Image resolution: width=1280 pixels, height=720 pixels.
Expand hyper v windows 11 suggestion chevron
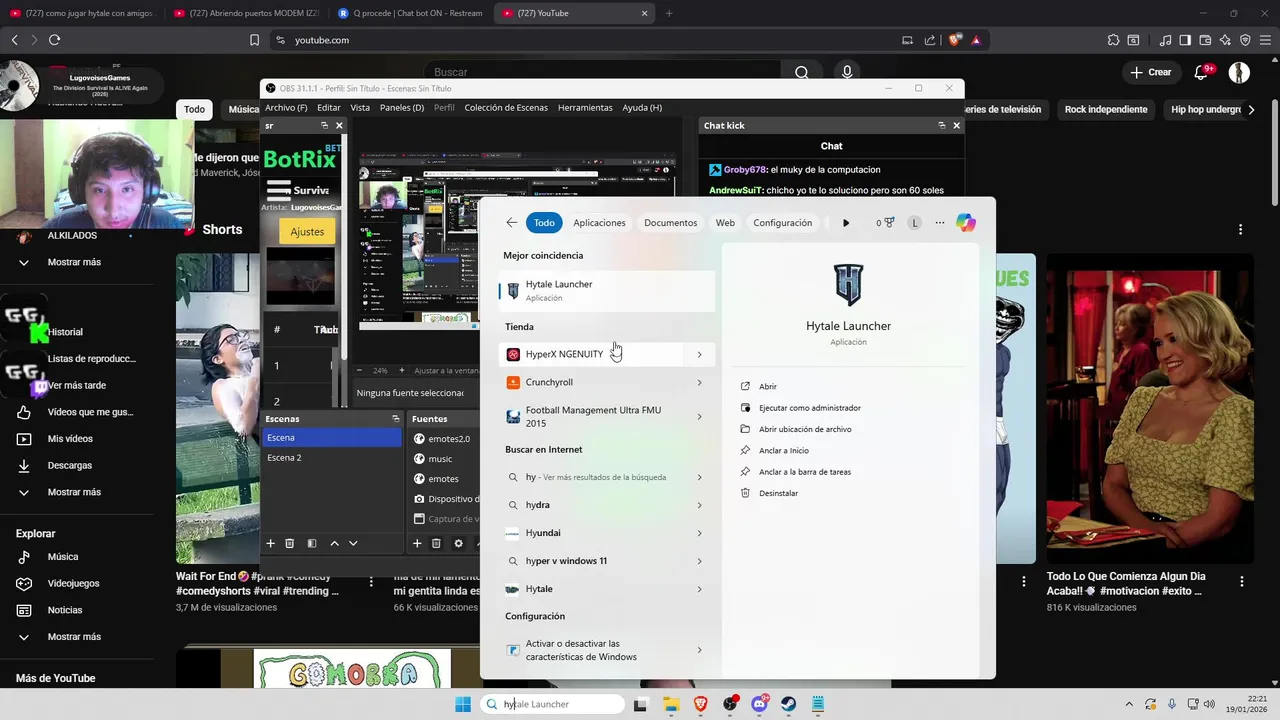coord(699,561)
